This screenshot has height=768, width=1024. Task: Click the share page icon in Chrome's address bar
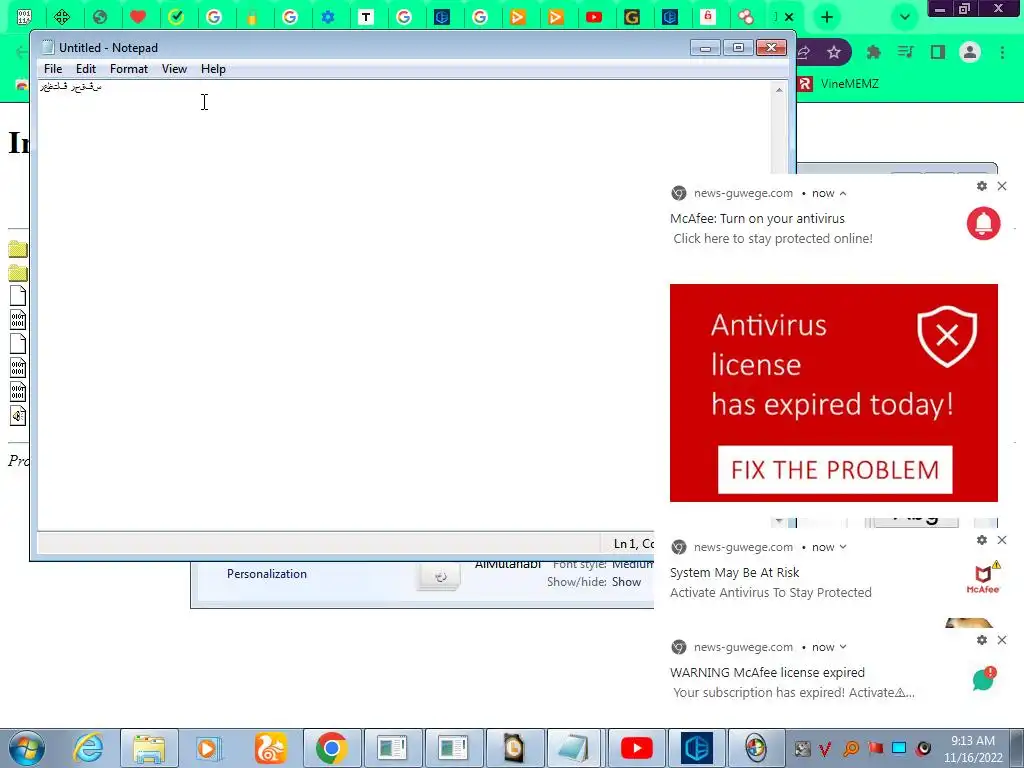point(804,52)
